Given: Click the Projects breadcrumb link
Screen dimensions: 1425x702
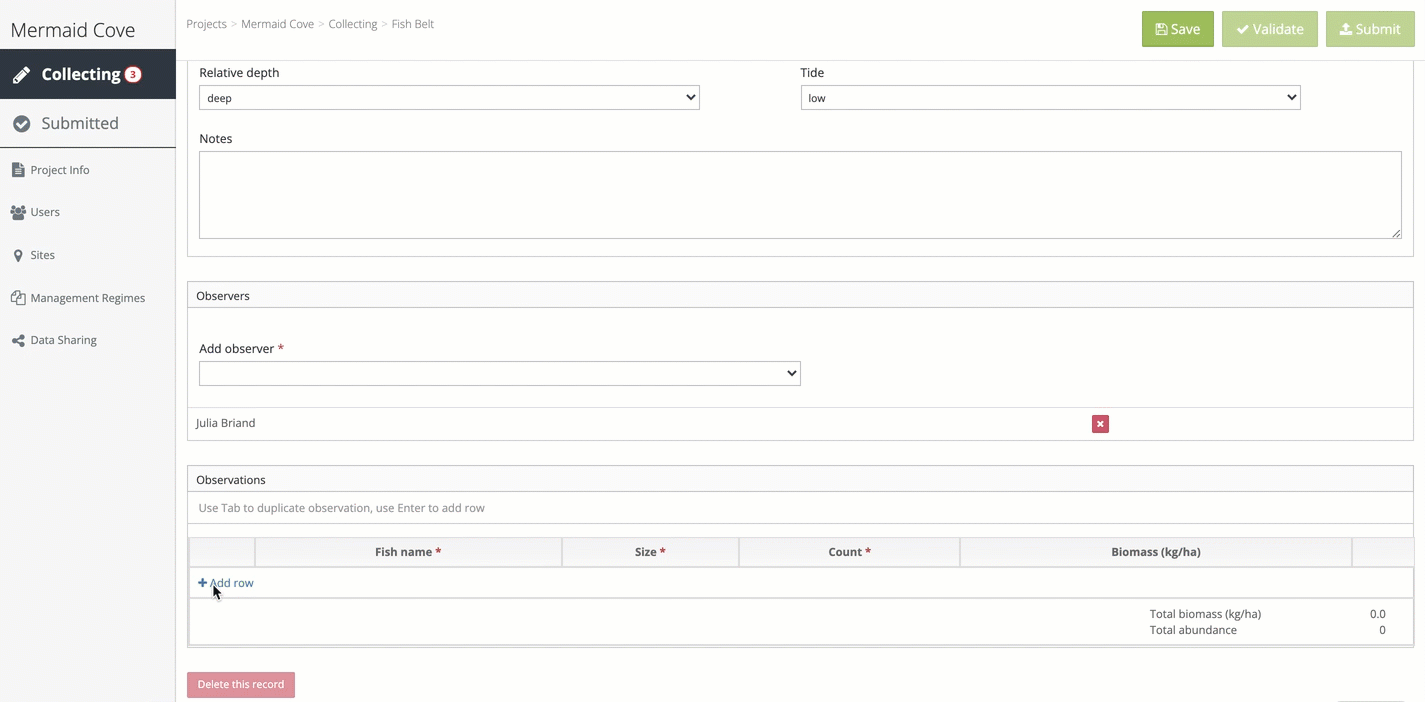Looking at the screenshot, I should click(207, 24).
